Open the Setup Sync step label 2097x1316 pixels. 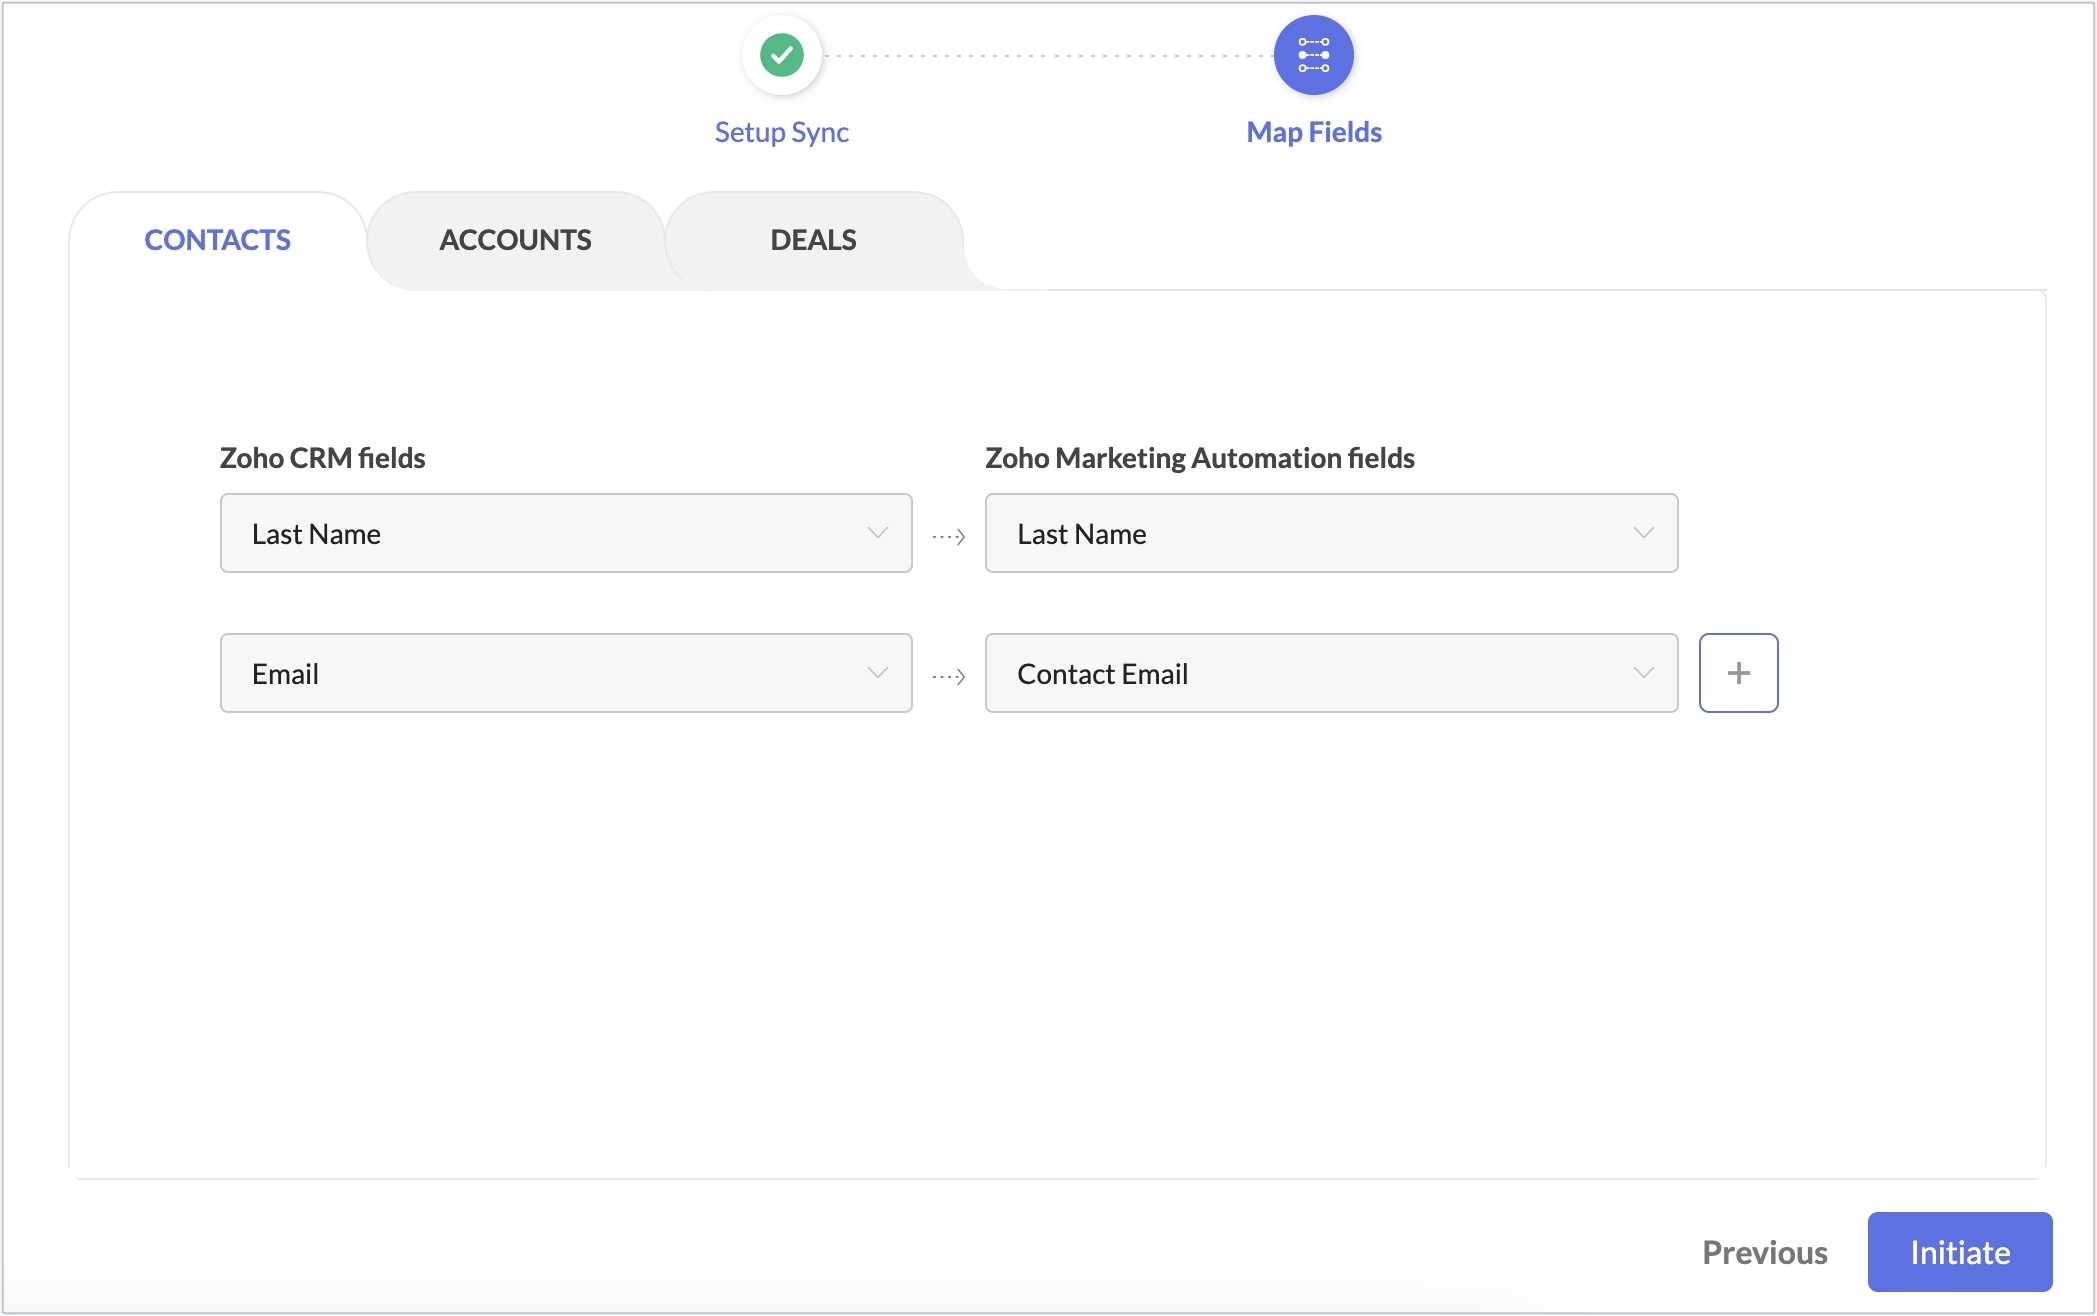click(x=781, y=132)
